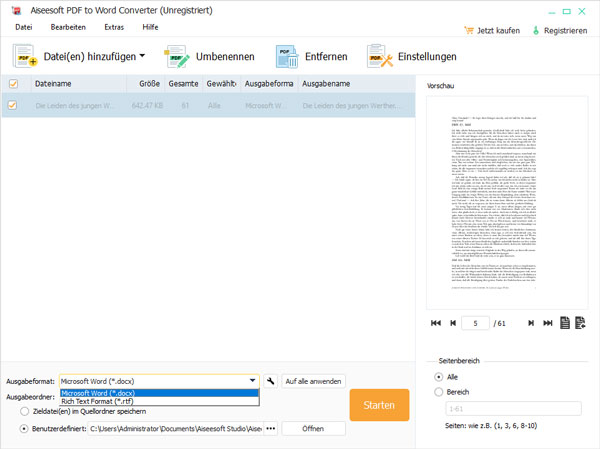Open Einstellungen via the wrench PDF icon
Viewport: 600px width, 449px height.
[x=380, y=56]
